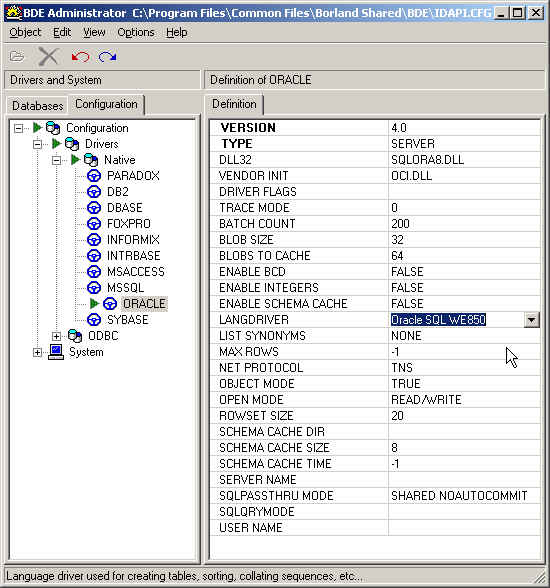This screenshot has width=550, height=588.
Task: Open the Object menu
Action: point(25,33)
